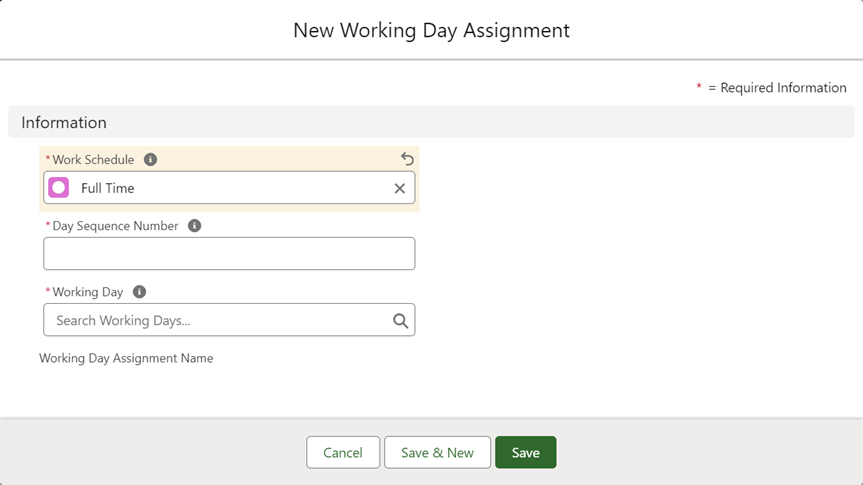
Task: Click the pink Full Time record icon
Action: click(59, 188)
